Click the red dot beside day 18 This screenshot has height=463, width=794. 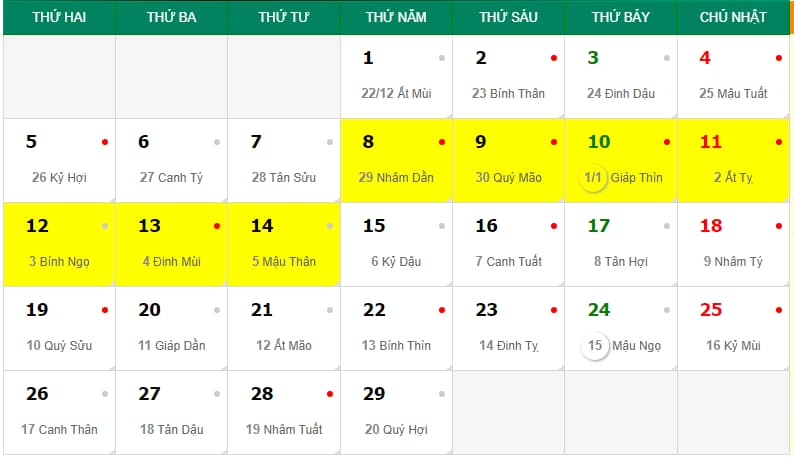(778, 226)
